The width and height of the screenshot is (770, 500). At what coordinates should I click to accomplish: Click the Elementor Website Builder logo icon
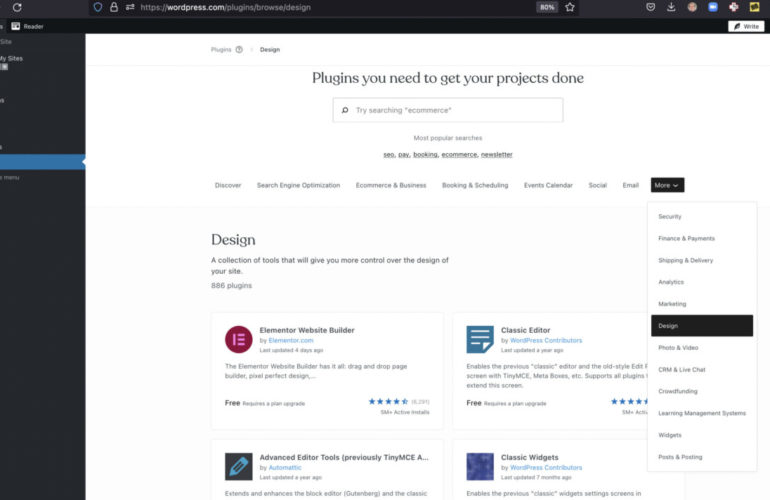[x=239, y=340]
